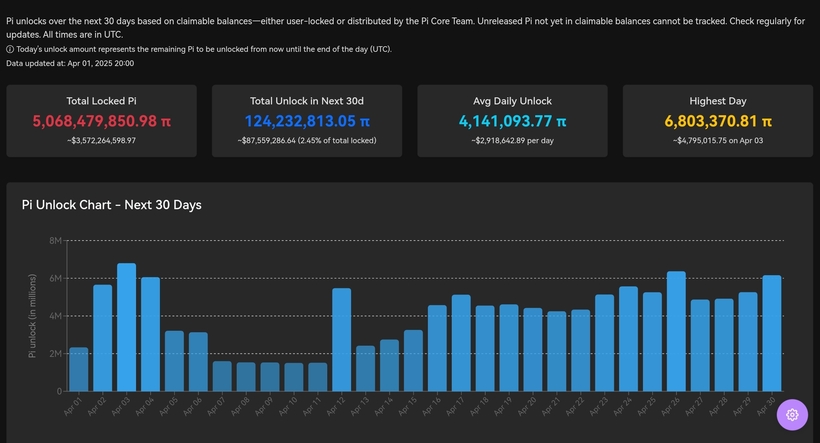Image resolution: width=820 pixels, height=443 pixels.
Task: Click the Apr 16 bar in chart
Action: [437, 348]
